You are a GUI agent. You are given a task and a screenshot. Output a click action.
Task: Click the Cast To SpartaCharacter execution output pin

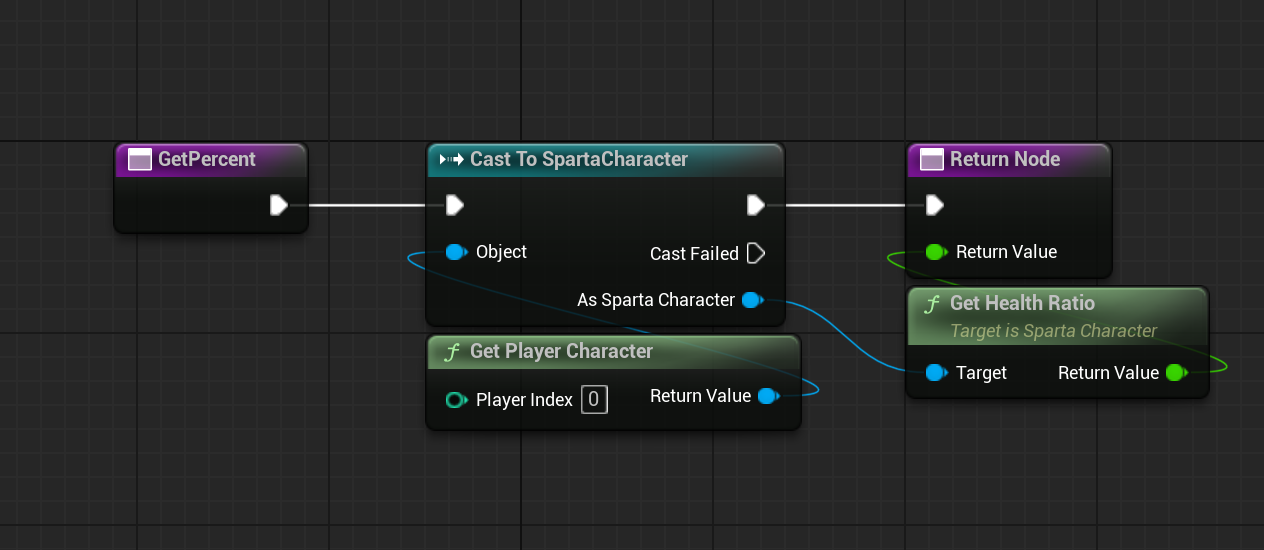[x=756, y=205]
